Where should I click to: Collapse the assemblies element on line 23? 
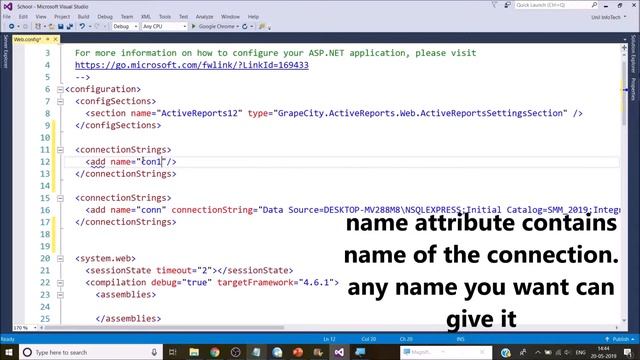point(60,295)
